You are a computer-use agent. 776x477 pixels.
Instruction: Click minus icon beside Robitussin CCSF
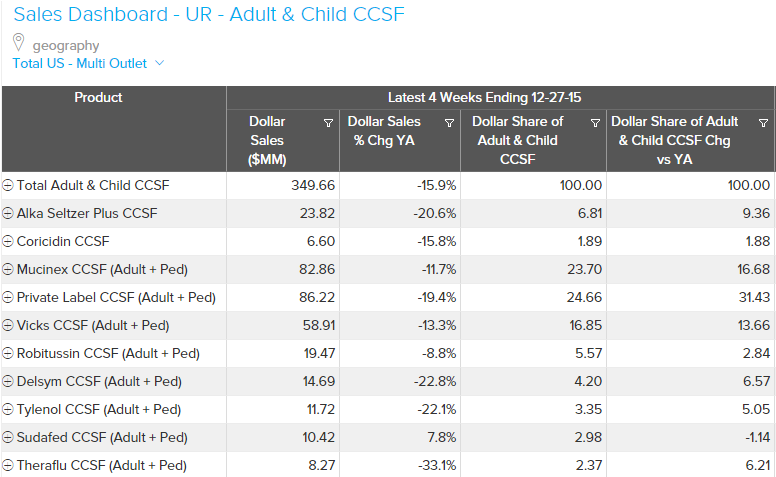click(8, 353)
